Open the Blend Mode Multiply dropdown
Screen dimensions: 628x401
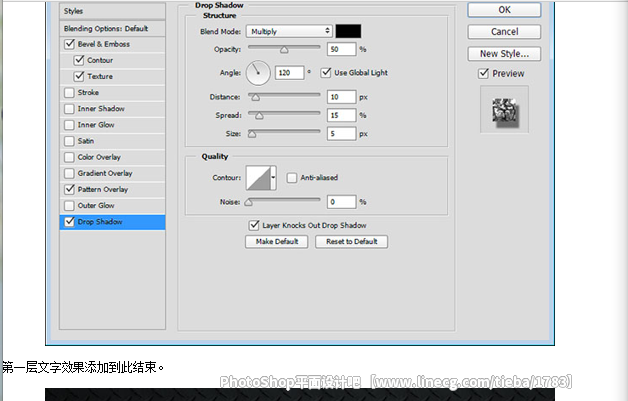tap(289, 31)
